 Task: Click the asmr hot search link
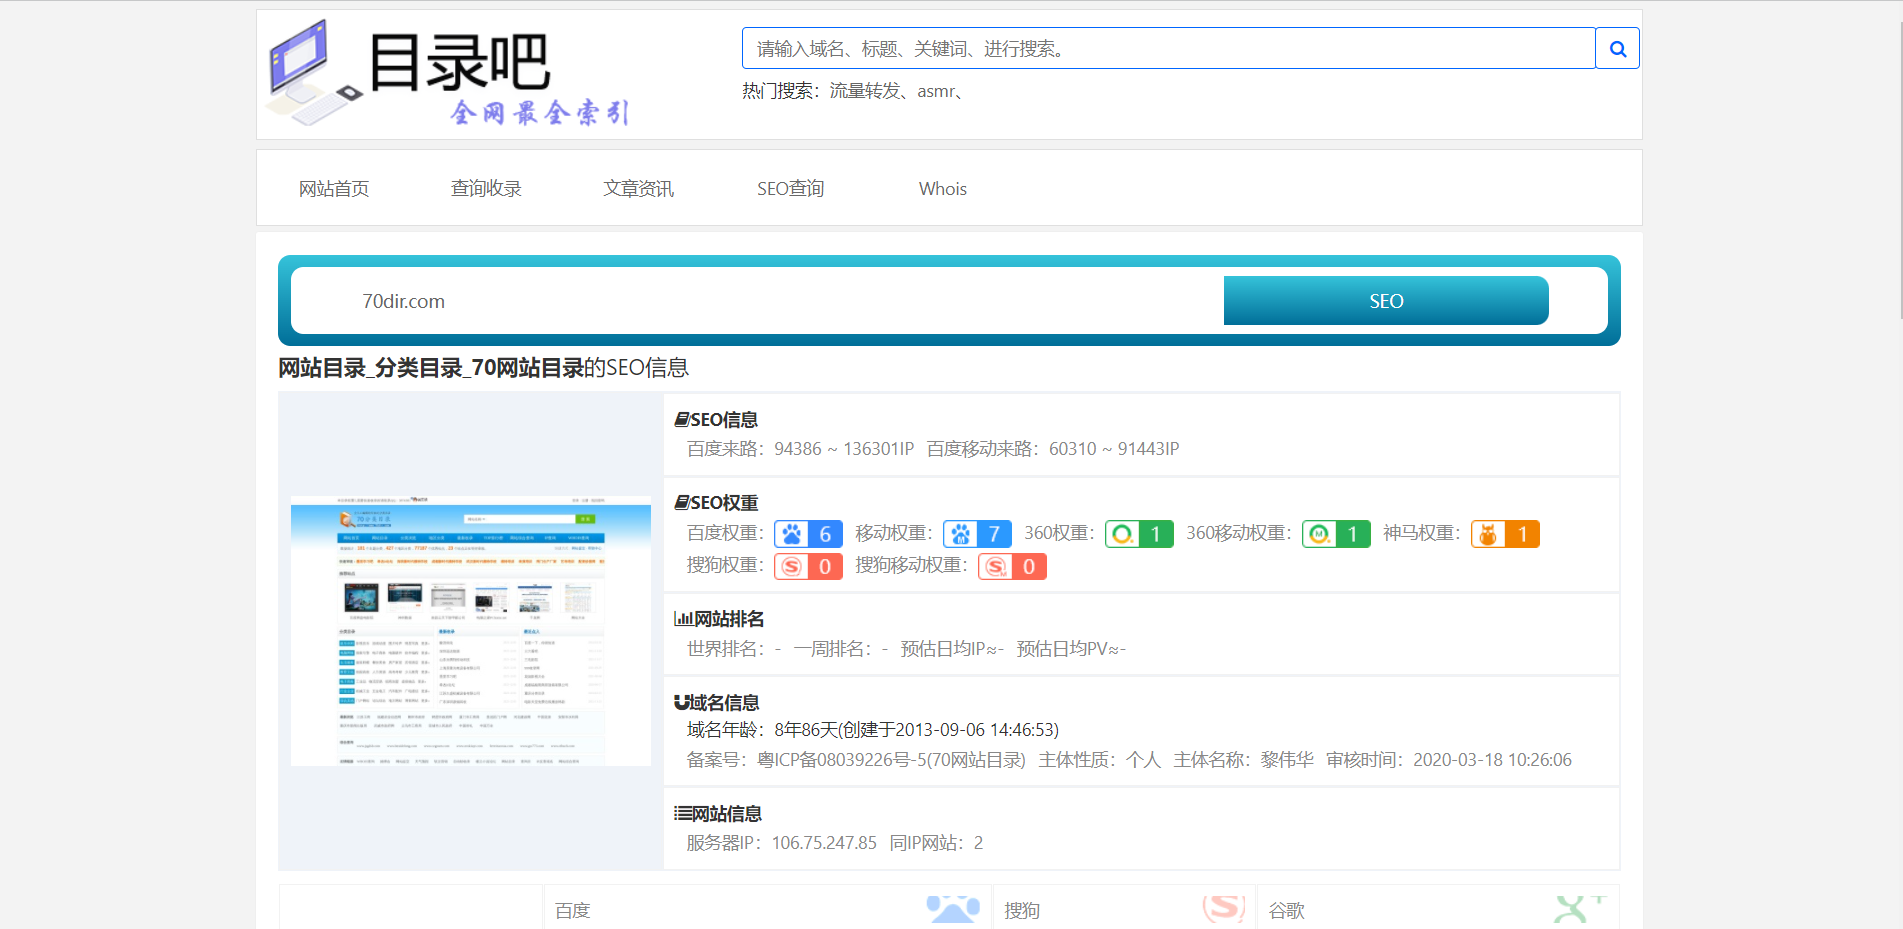(936, 91)
